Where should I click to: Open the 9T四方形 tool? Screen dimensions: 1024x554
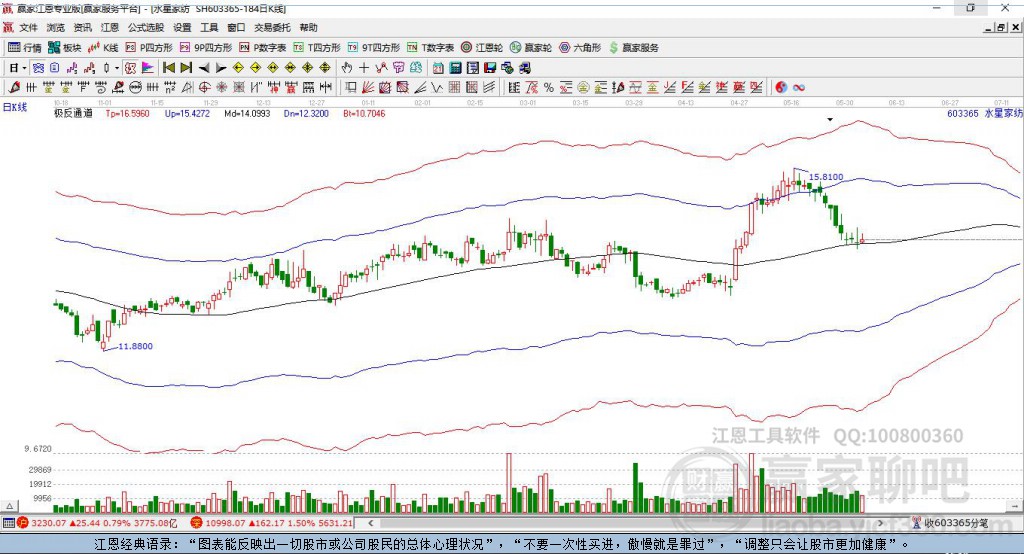click(374, 48)
